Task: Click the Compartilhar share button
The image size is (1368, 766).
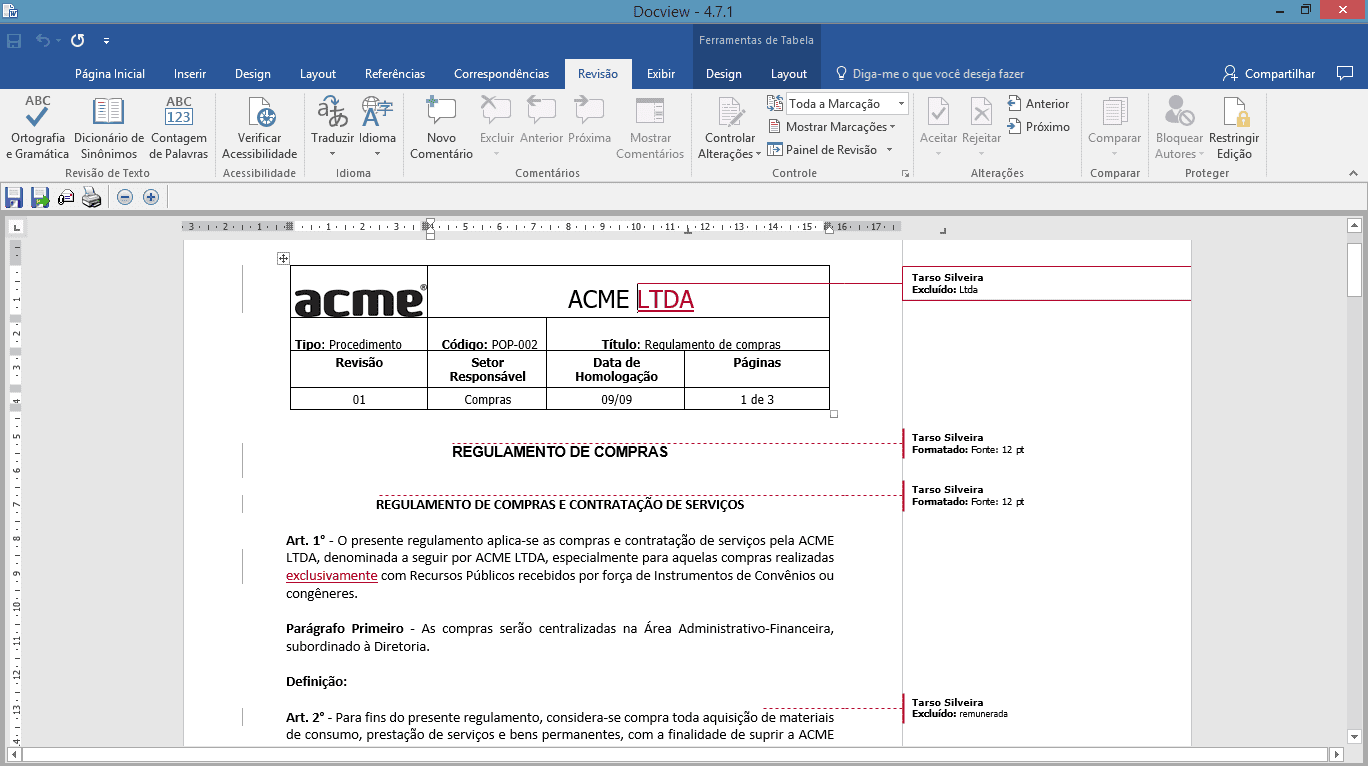Action: tap(1269, 74)
